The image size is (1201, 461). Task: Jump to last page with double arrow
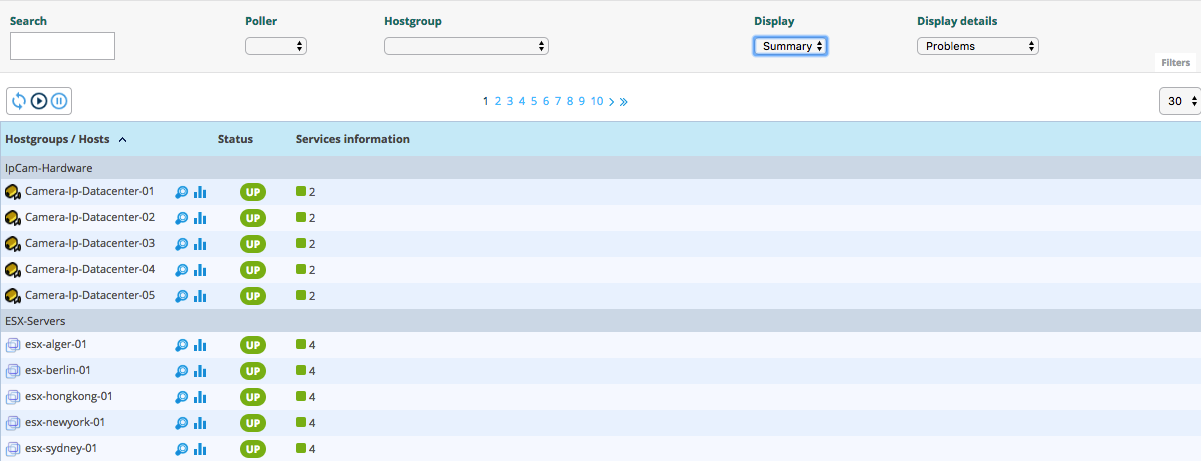tap(624, 101)
